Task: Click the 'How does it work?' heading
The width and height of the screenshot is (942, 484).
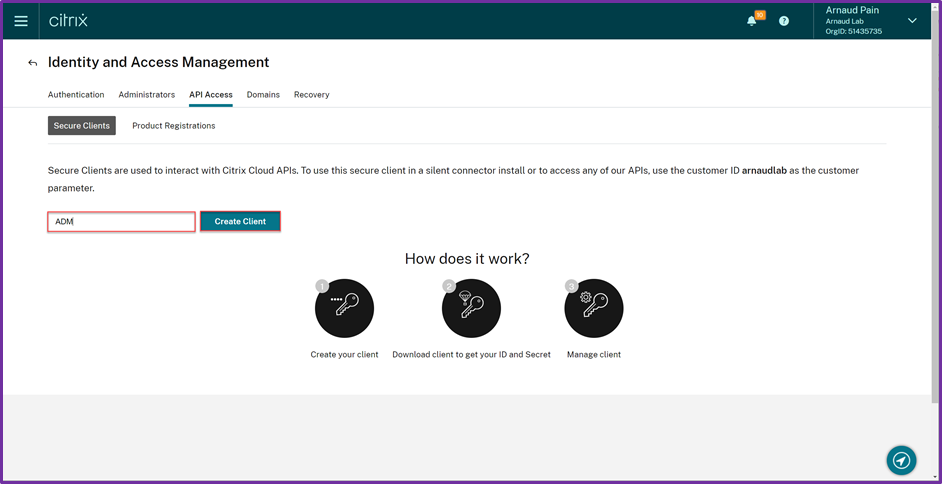Action: (x=467, y=259)
